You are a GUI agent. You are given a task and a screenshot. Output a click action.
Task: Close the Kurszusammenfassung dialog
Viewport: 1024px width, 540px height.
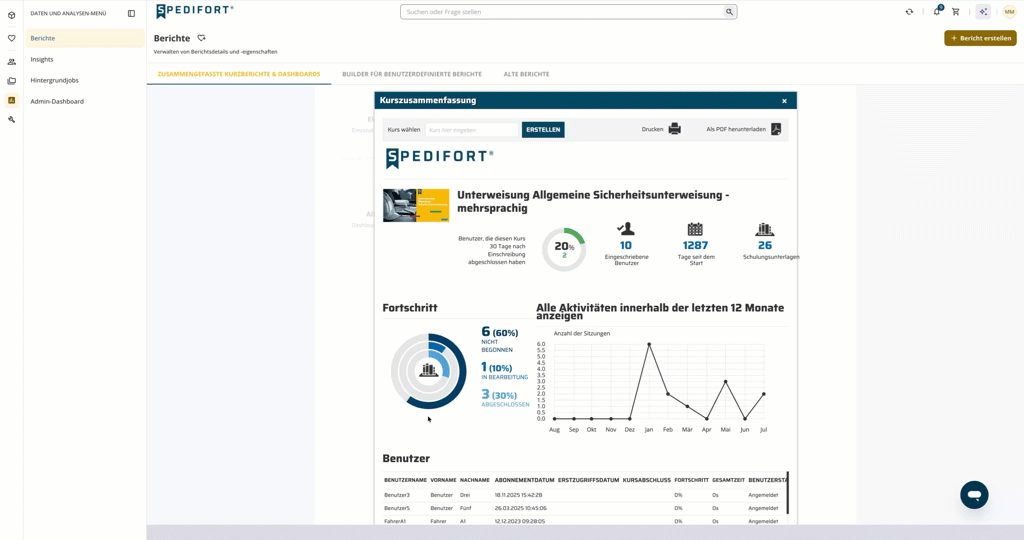tap(784, 101)
